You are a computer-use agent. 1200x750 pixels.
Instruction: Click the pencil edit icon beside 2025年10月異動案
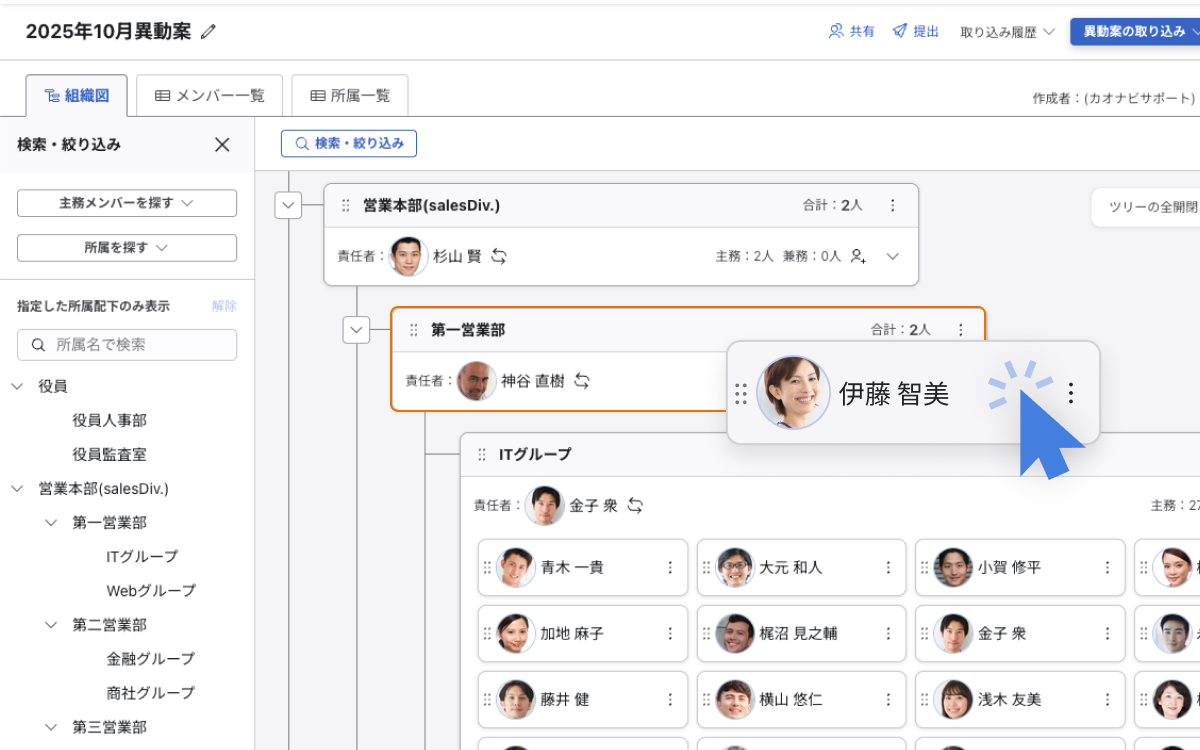[x=208, y=32]
